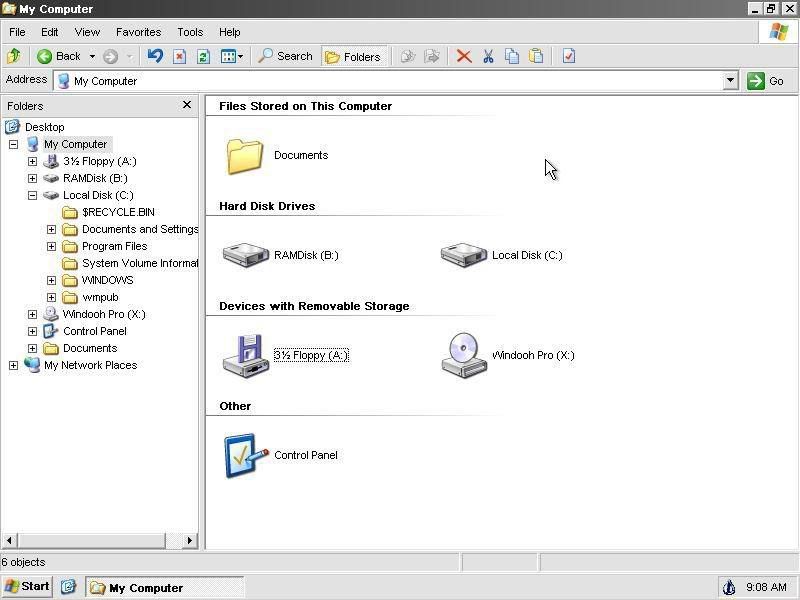Open the Tools menu
Viewport: 800px width, 600px height.
[190, 32]
